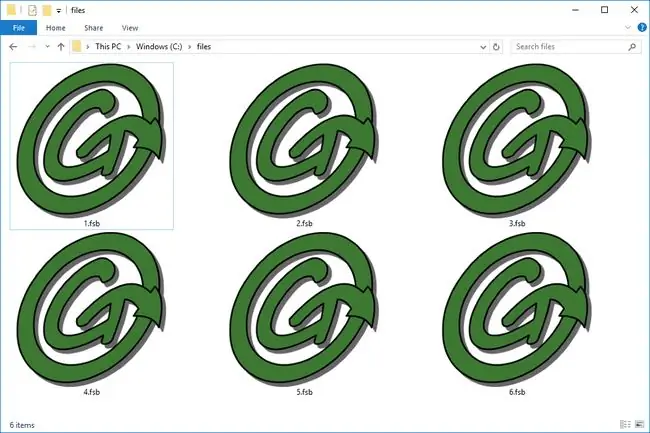
Task: Click the 2.fsb file name label
Action: point(304,223)
